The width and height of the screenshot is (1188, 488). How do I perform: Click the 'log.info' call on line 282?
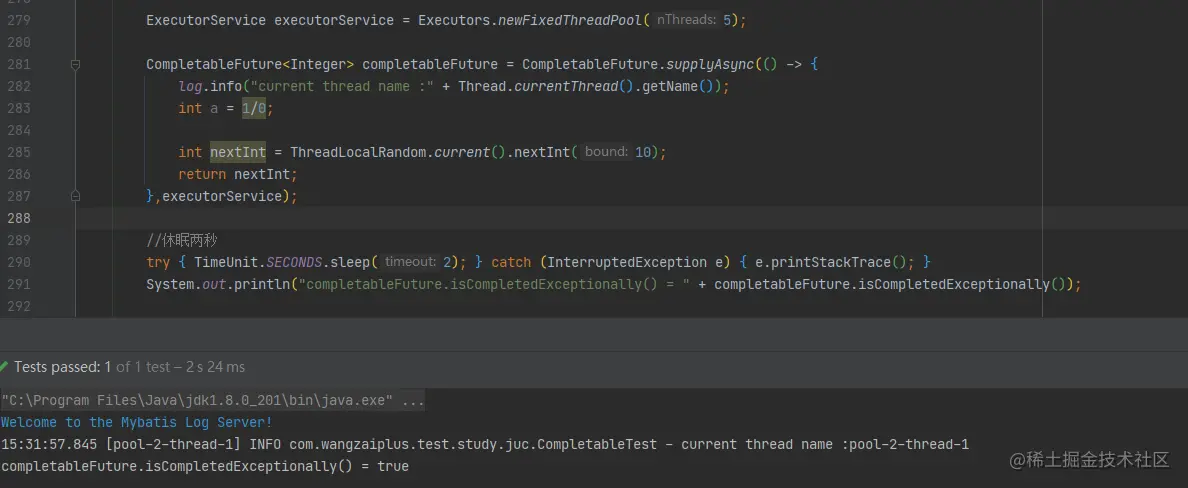click(210, 86)
